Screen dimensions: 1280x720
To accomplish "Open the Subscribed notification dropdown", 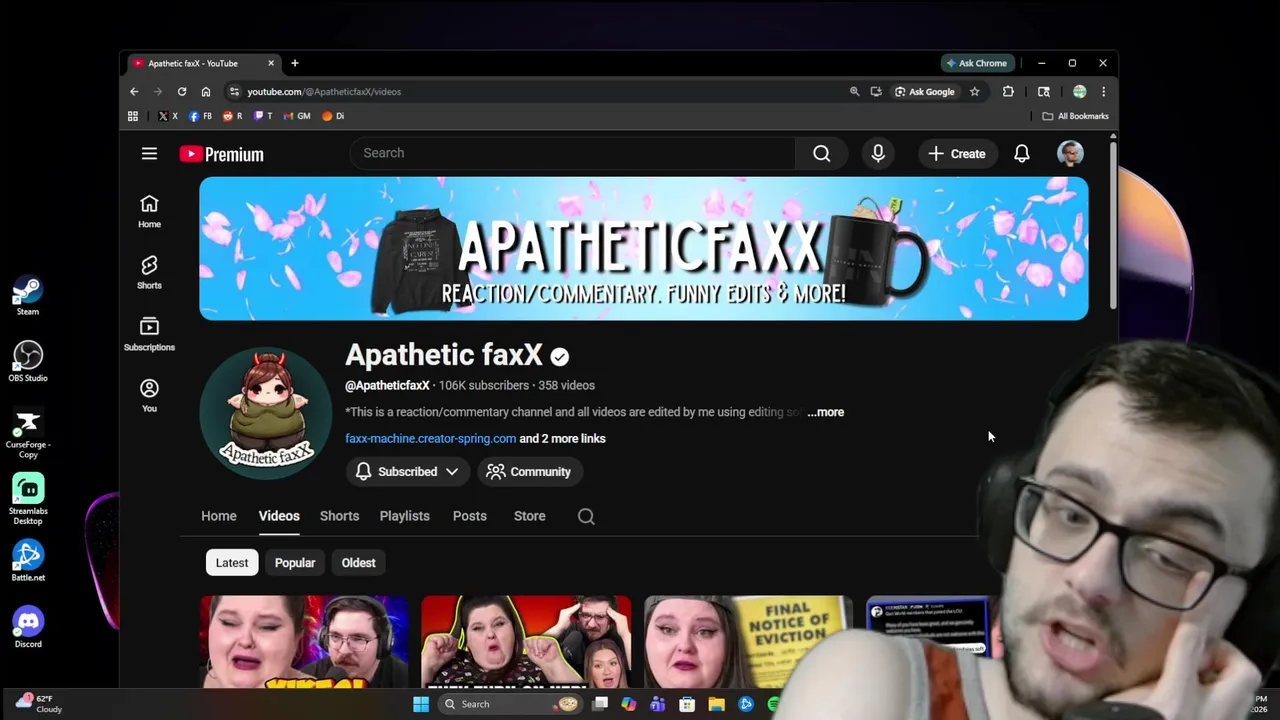I will click(x=406, y=472).
